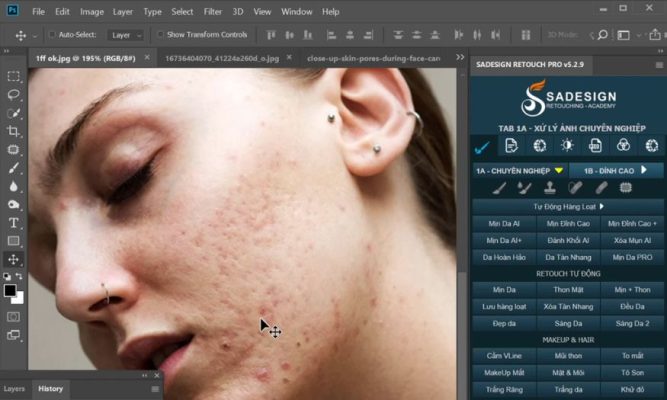This screenshot has width=667, height=400.
Task: Open the Filter menu
Action: point(212,12)
